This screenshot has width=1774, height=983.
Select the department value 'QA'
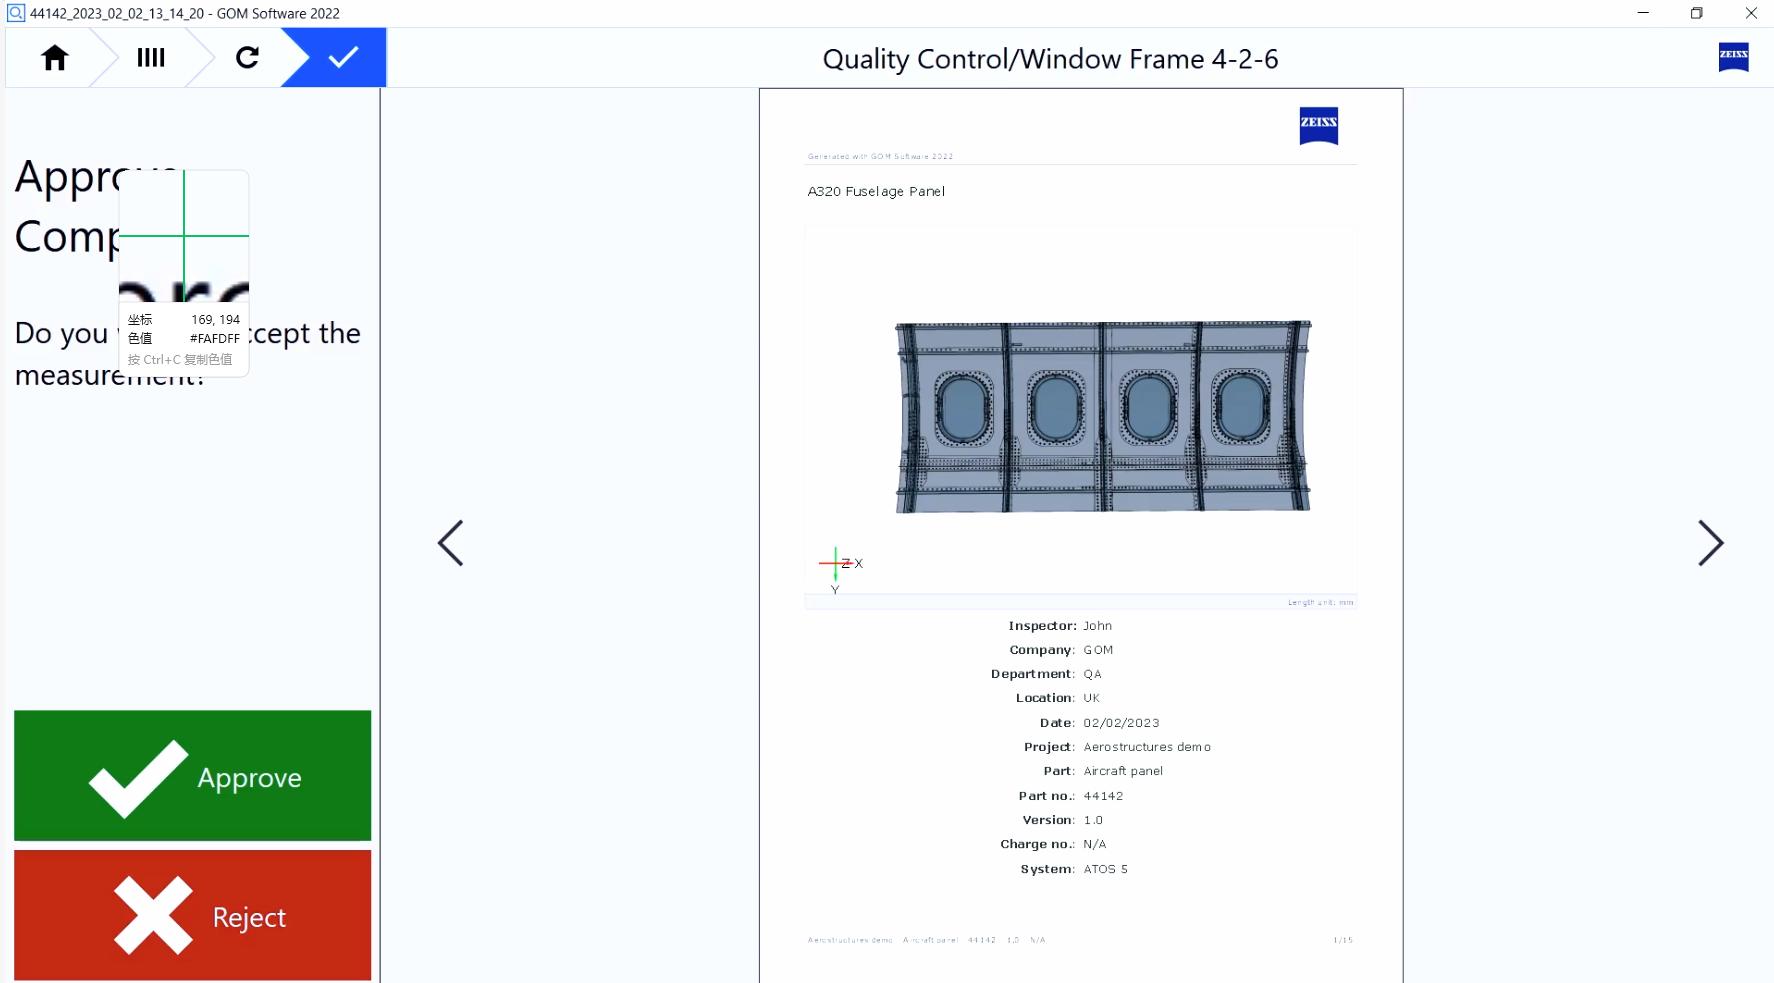pyautogui.click(x=1092, y=674)
